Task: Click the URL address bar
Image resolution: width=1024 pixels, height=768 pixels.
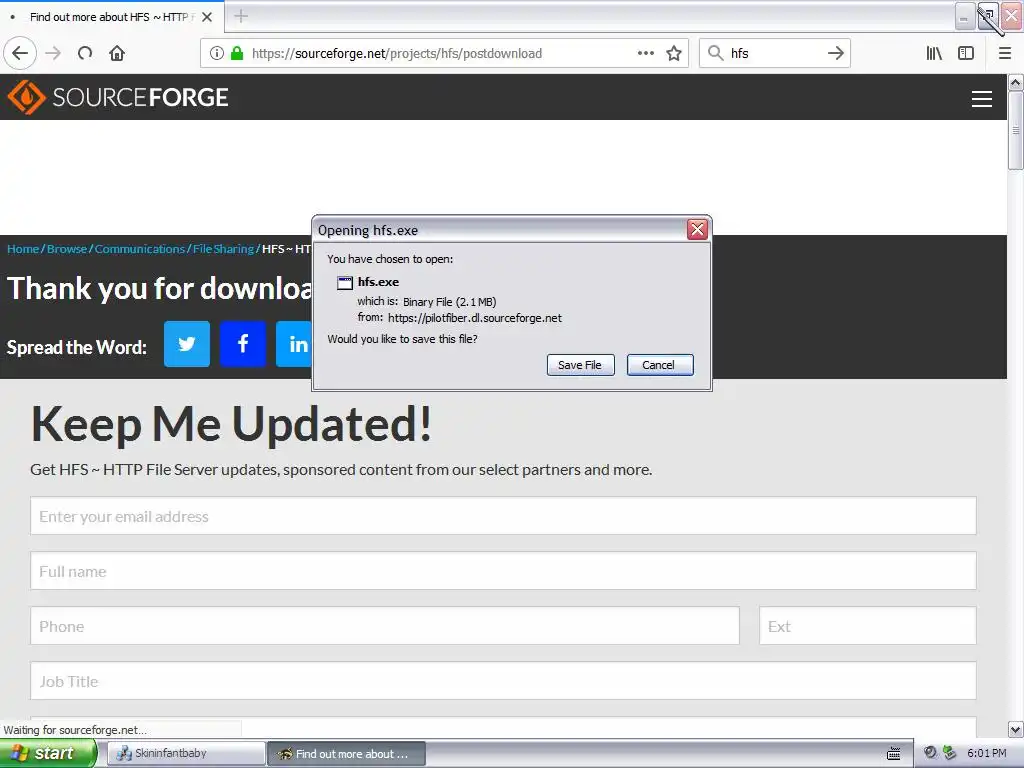Action: (x=444, y=53)
